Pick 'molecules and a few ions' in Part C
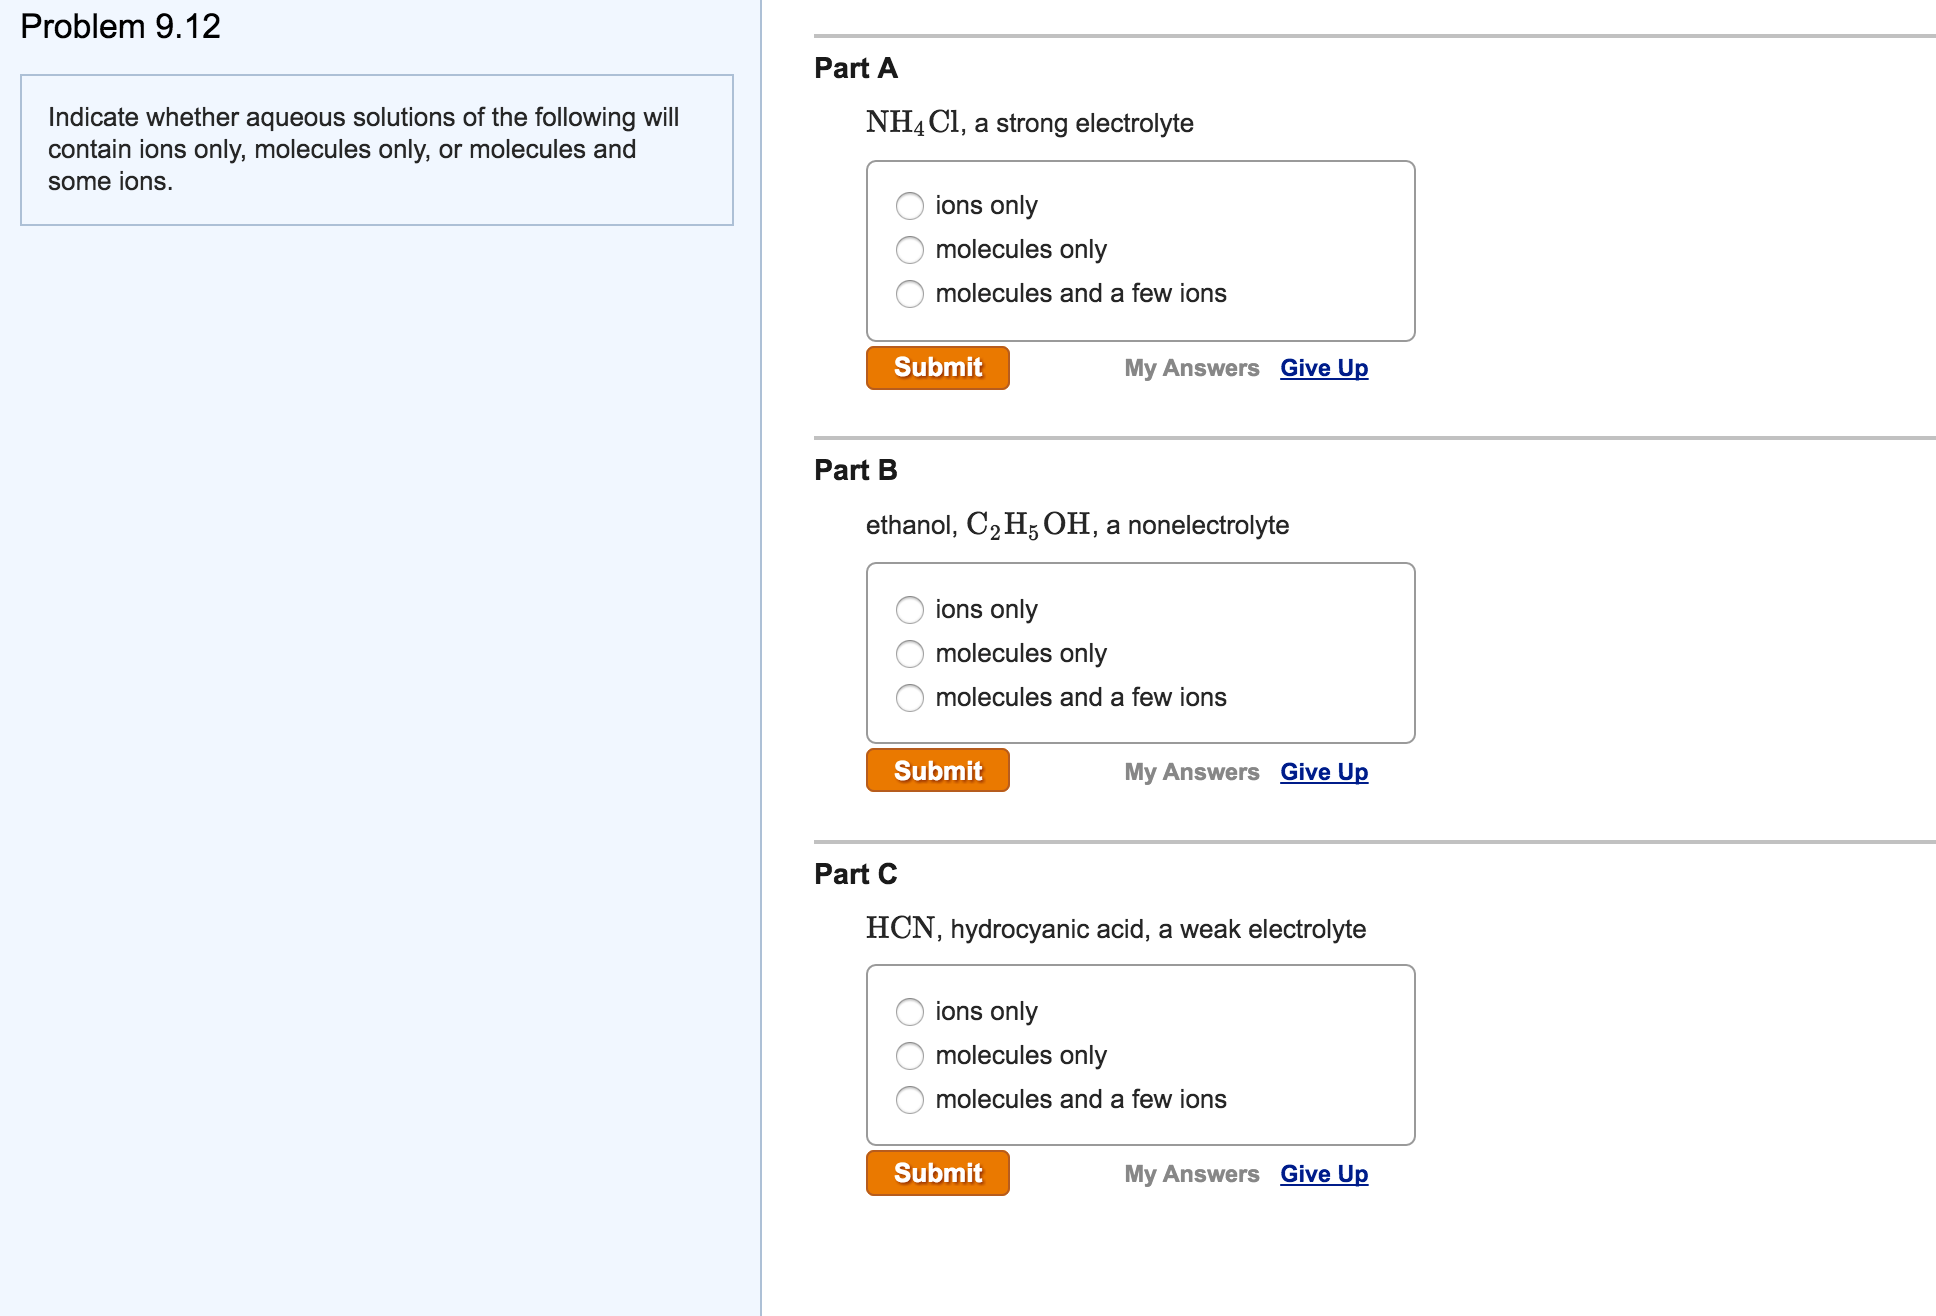 click(x=909, y=1099)
